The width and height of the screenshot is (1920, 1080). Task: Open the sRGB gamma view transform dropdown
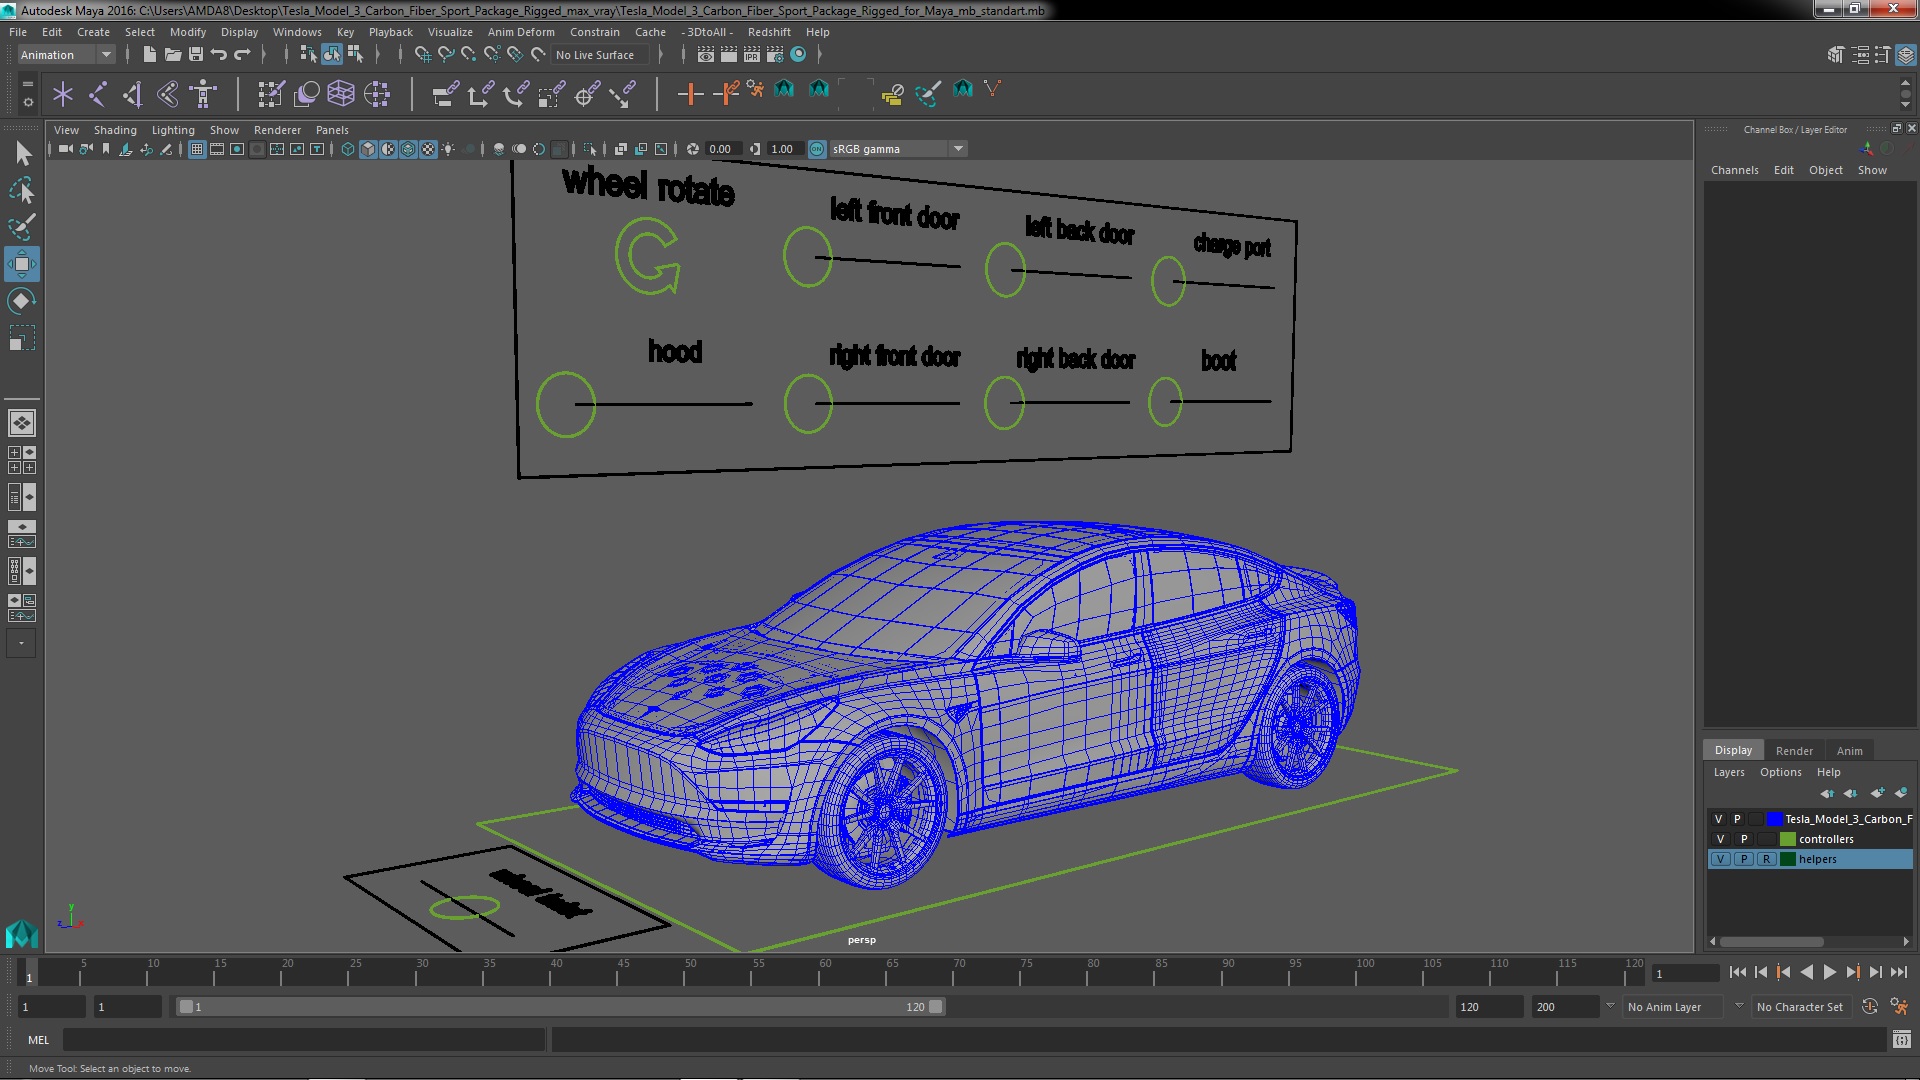(898, 149)
